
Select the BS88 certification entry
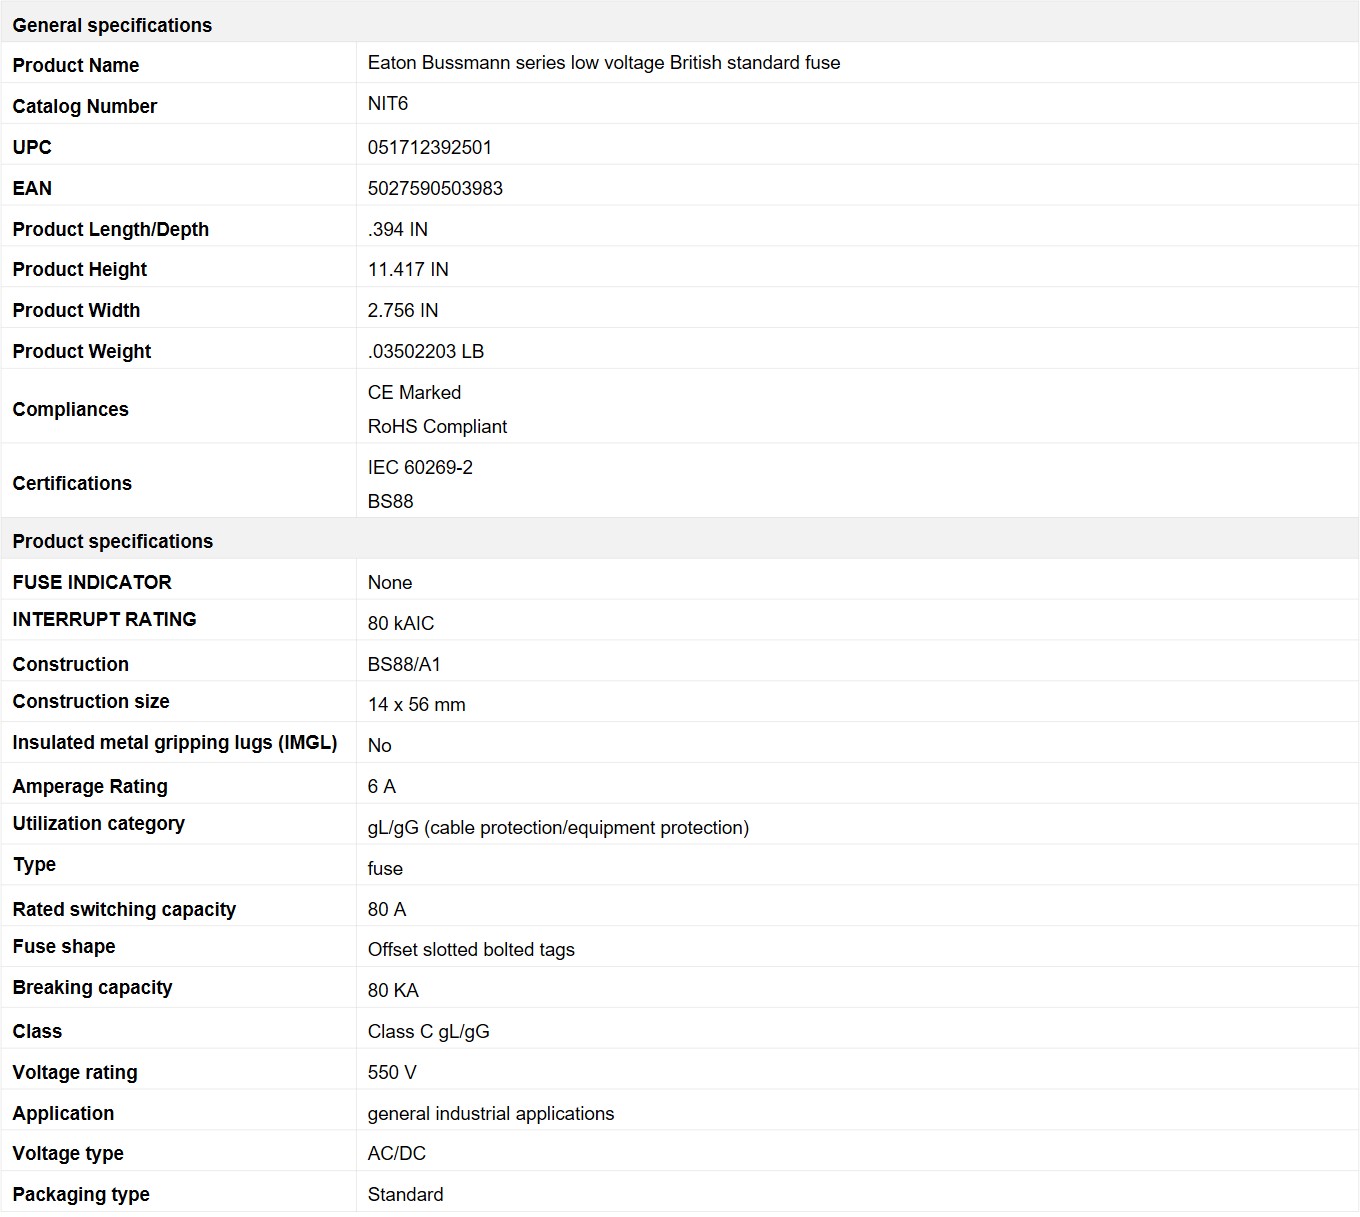[x=390, y=501]
